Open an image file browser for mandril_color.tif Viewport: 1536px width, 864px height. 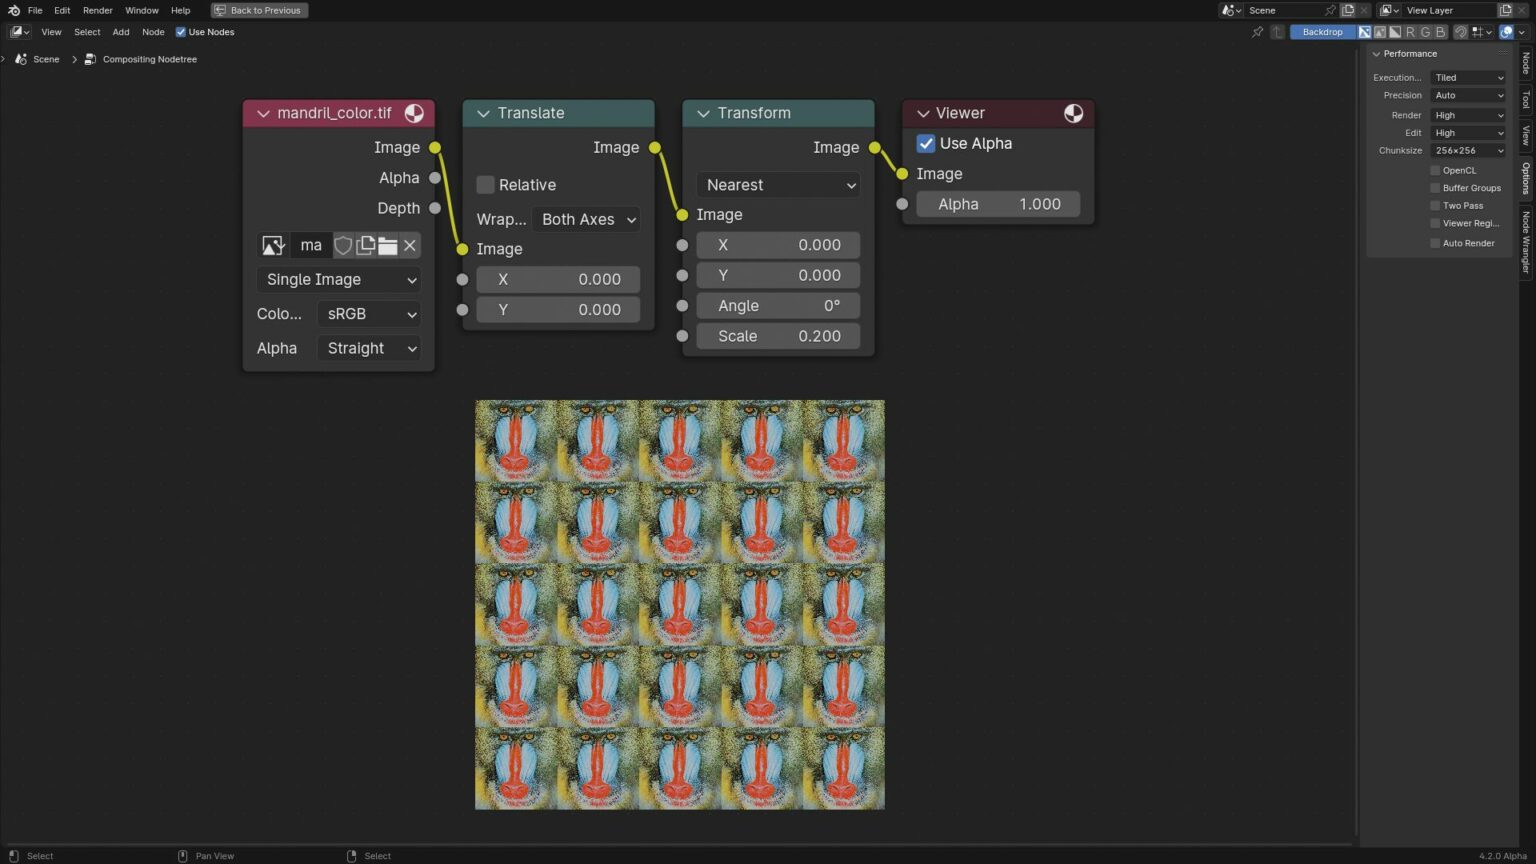(x=387, y=245)
